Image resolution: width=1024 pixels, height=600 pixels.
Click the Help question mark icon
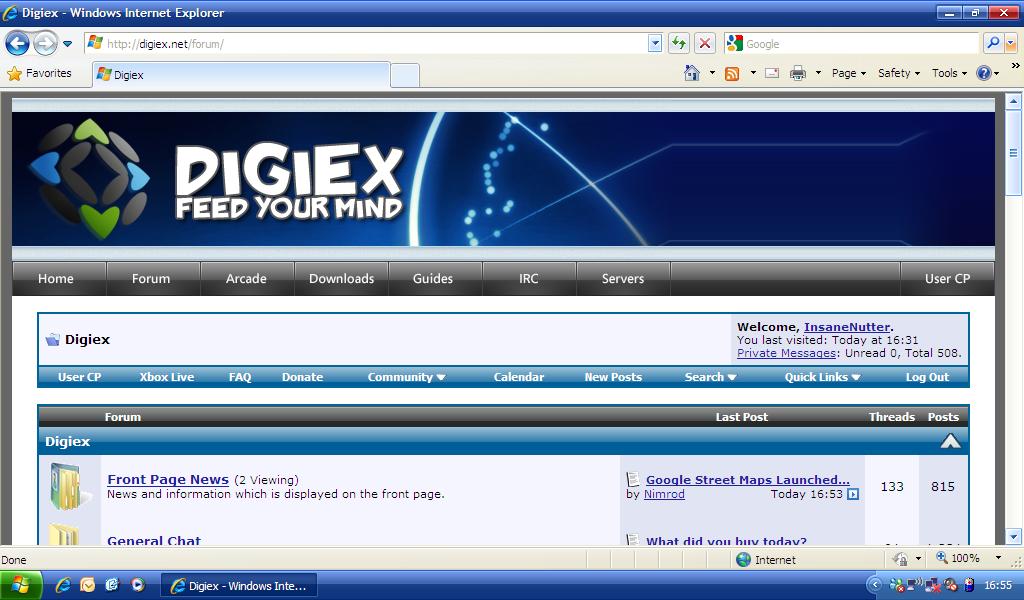click(x=984, y=73)
